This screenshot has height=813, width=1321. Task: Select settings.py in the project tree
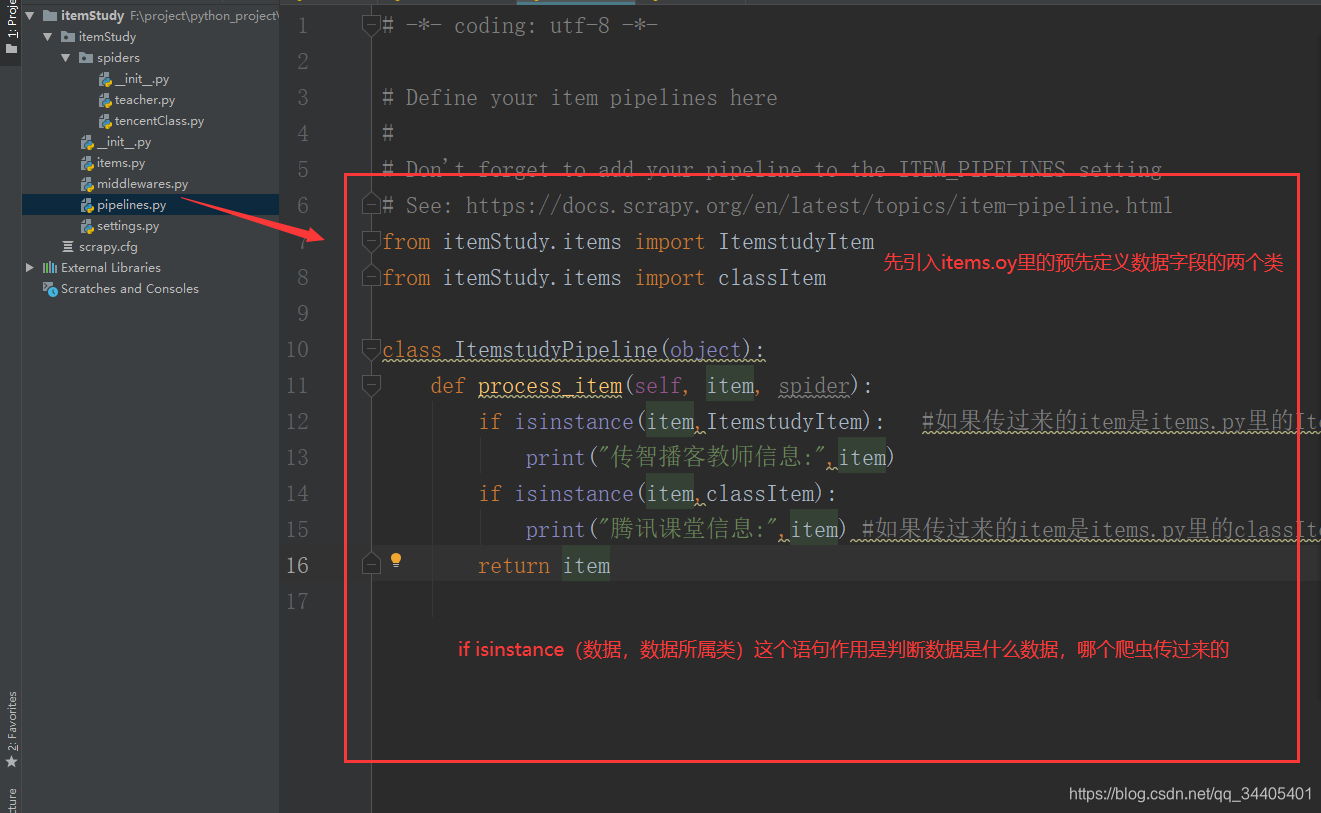(128, 226)
